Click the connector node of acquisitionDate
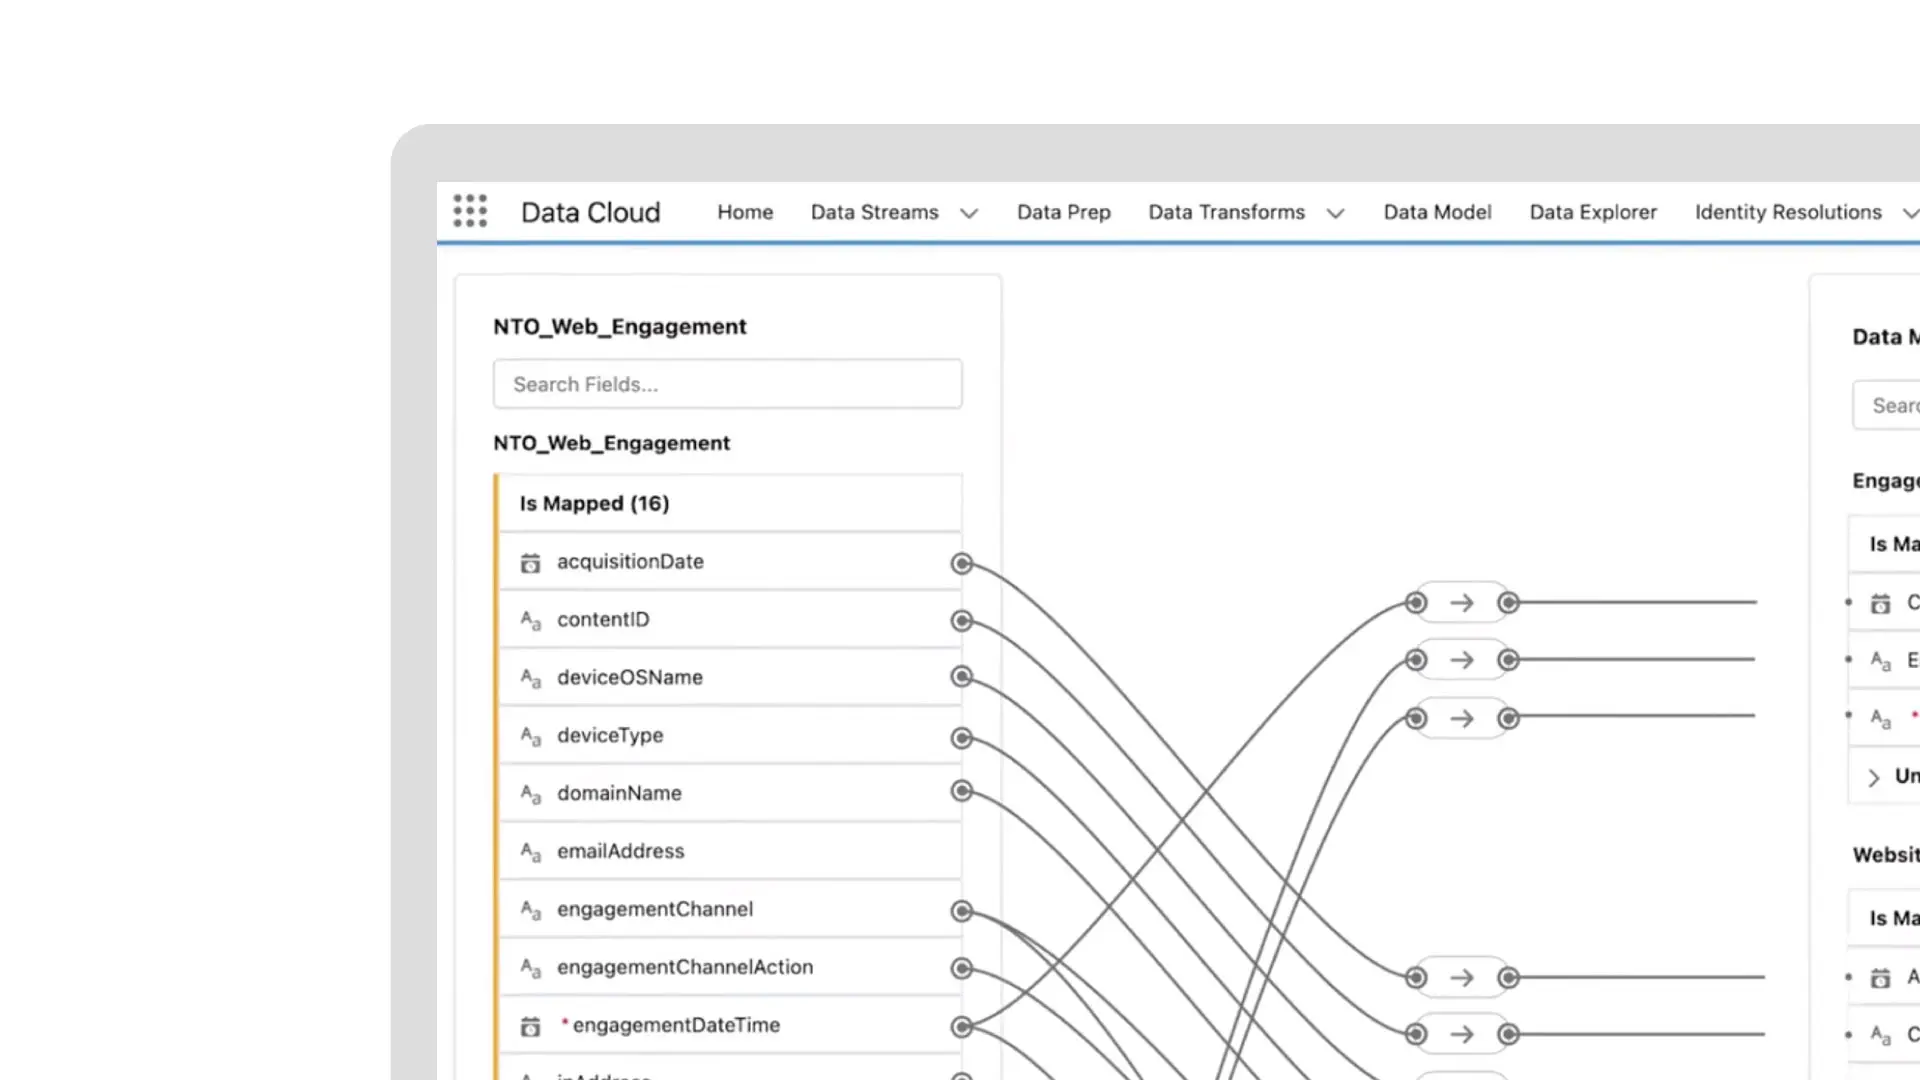The width and height of the screenshot is (1920, 1080). tap(962, 564)
